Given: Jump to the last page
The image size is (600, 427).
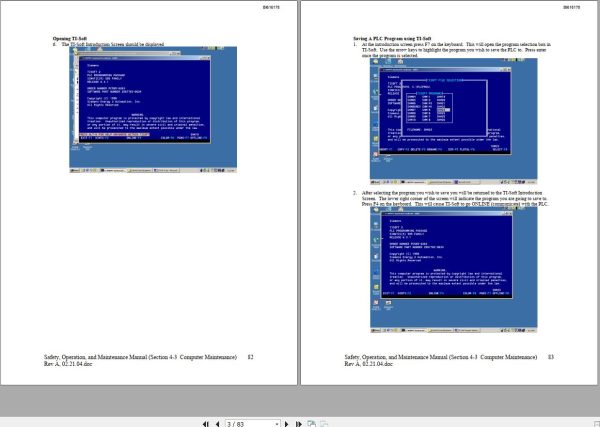Looking at the screenshot, I should [x=298, y=424].
